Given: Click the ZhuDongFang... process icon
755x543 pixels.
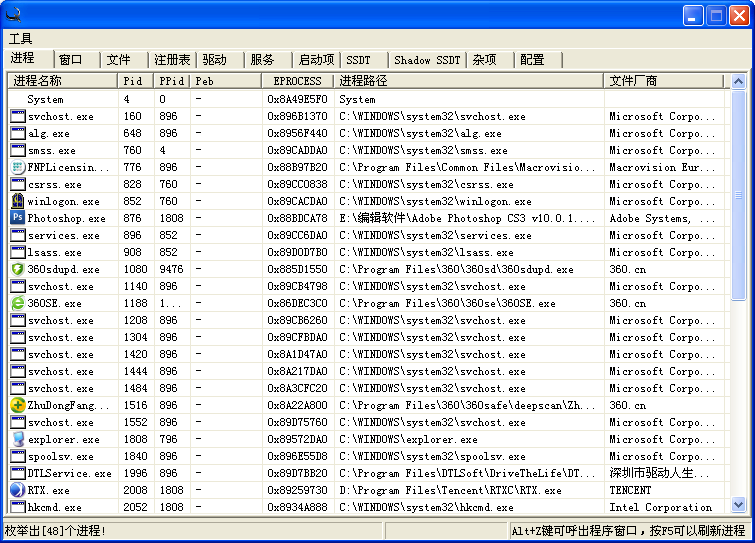Looking at the screenshot, I should (x=18, y=405).
